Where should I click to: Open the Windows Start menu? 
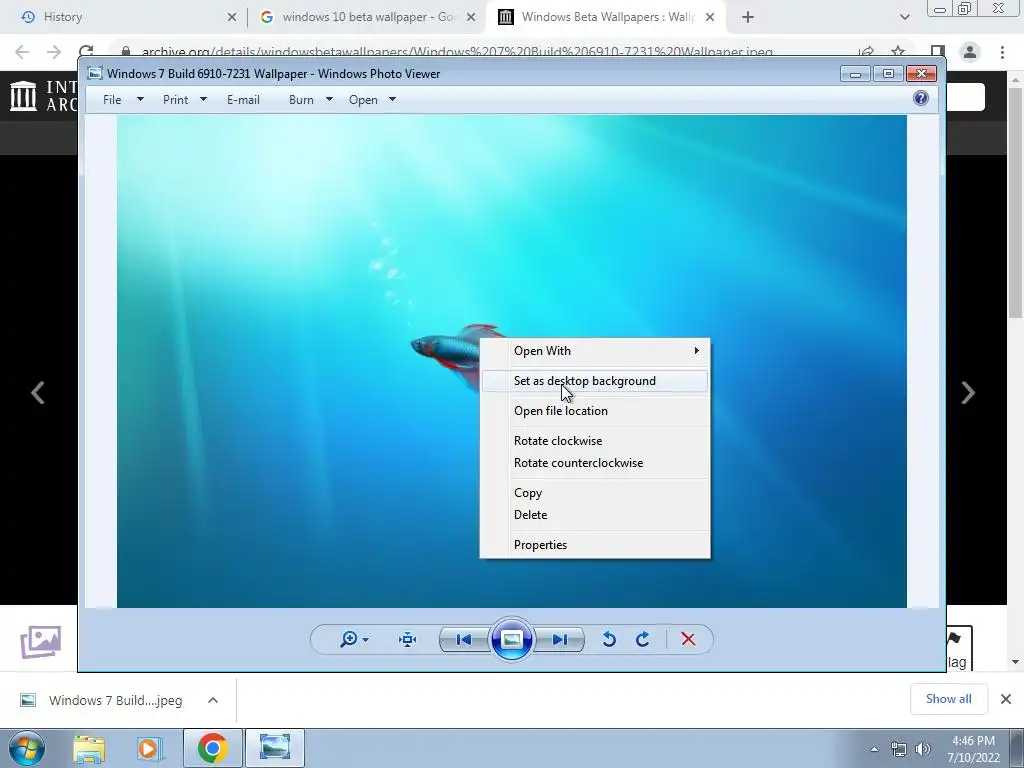point(27,748)
